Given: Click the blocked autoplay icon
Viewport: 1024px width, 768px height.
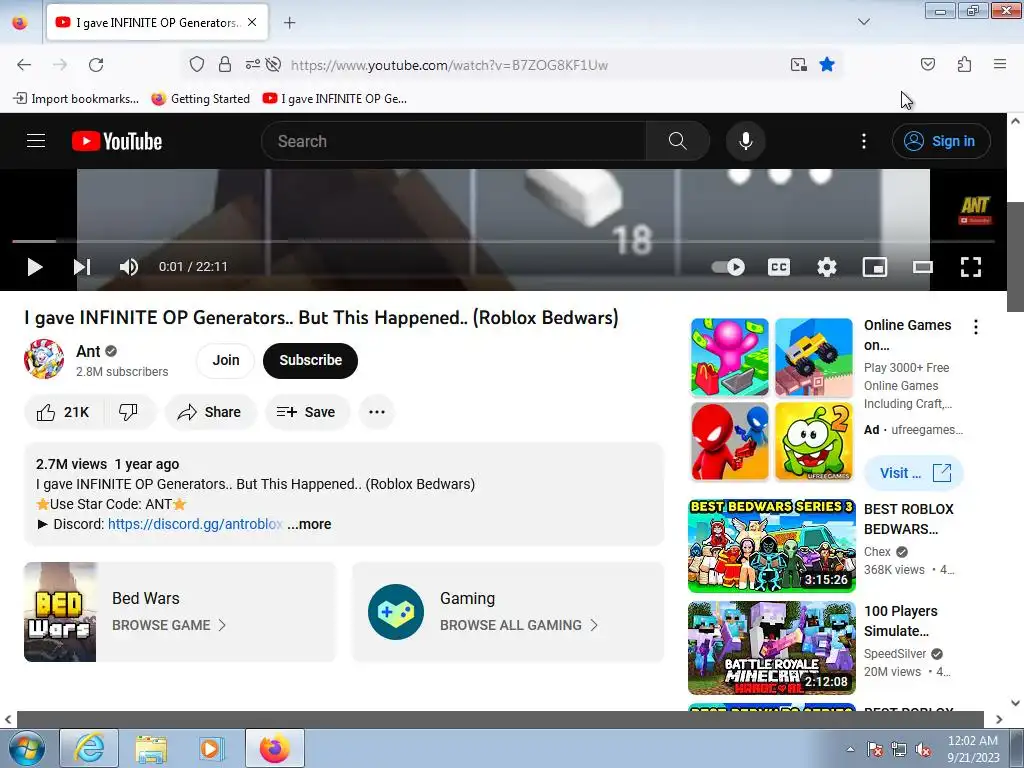Looking at the screenshot, I should (274, 64).
